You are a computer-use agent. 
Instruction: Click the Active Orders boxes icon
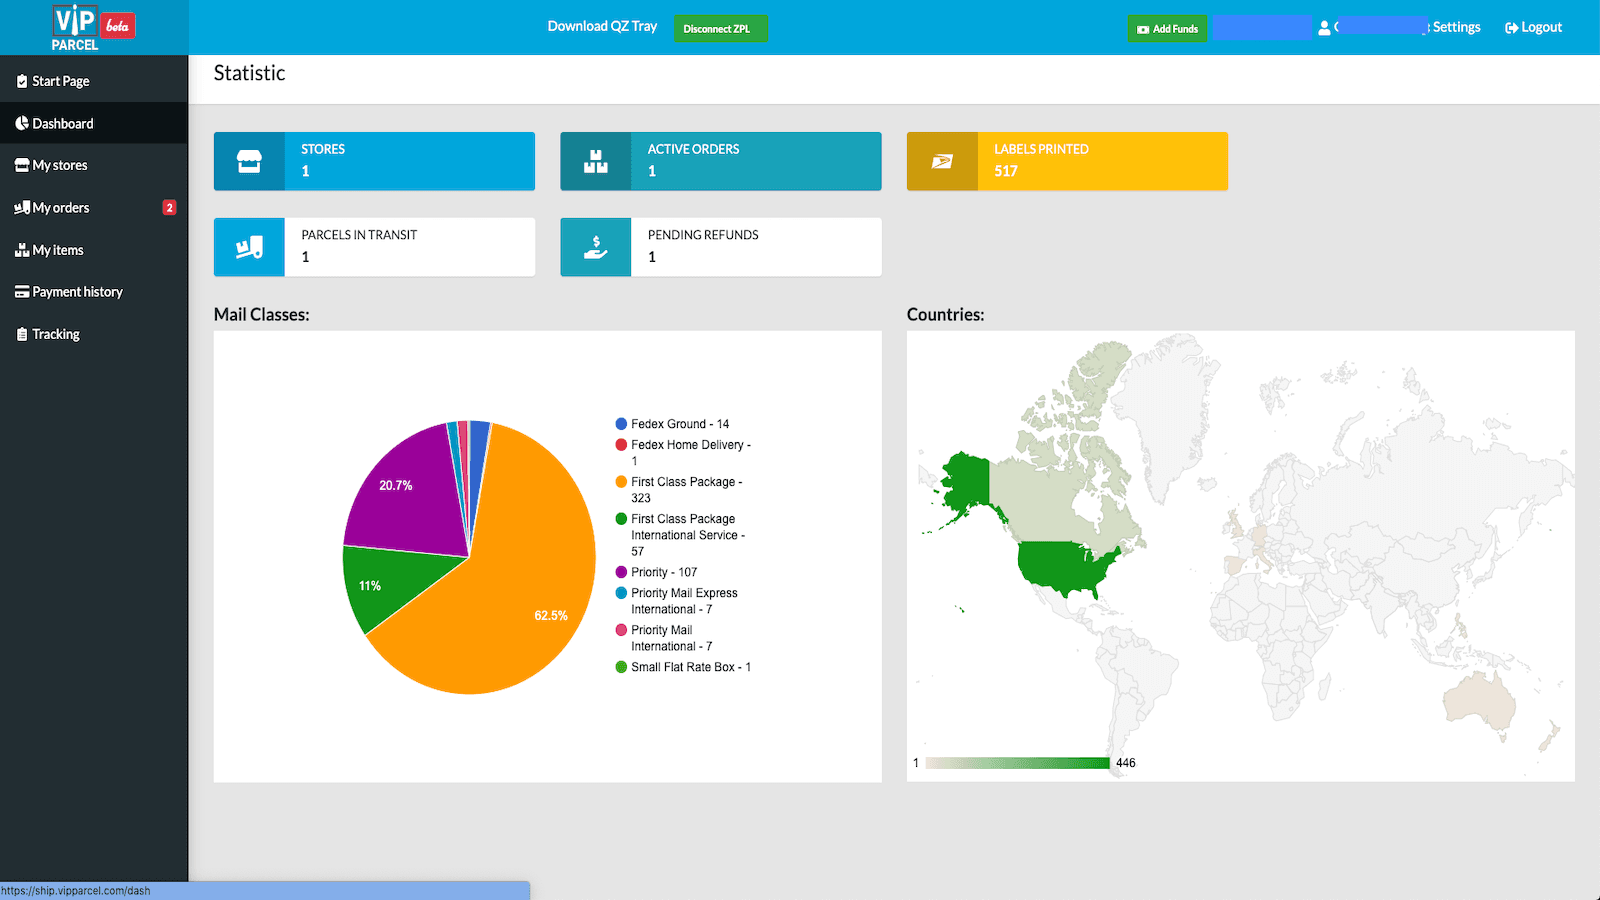[596, 161]
